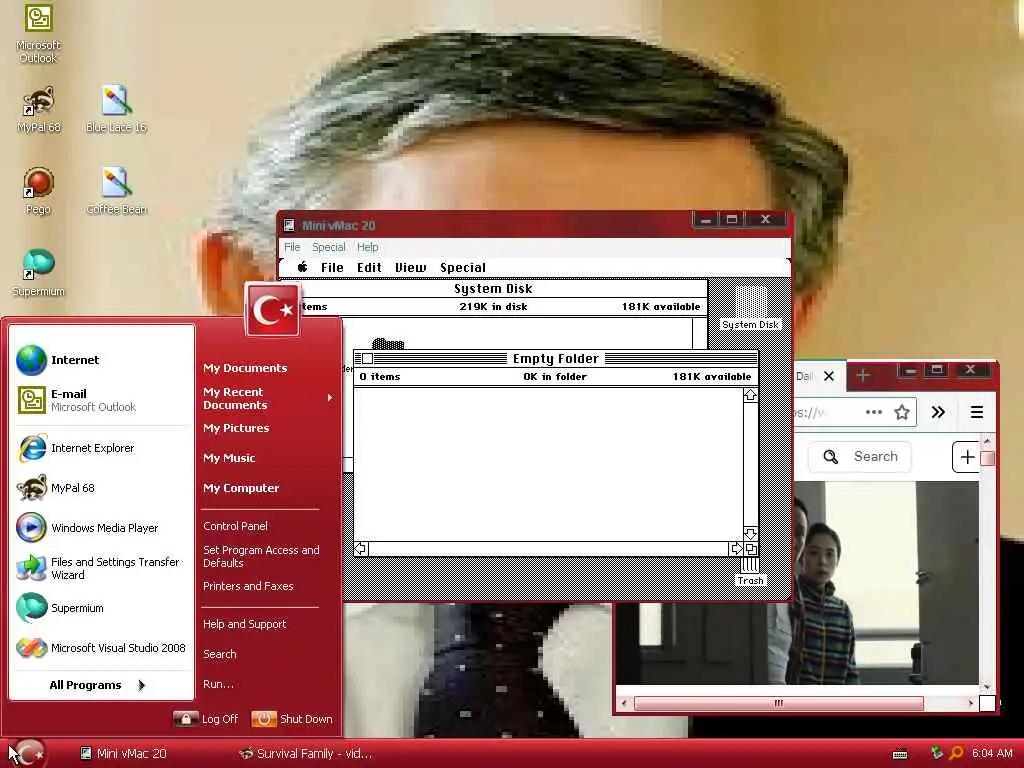Click Empty Folder horizontal scroll right arrow
The width and height of the screenshot is (1024, 768).
tap(736, 549)
